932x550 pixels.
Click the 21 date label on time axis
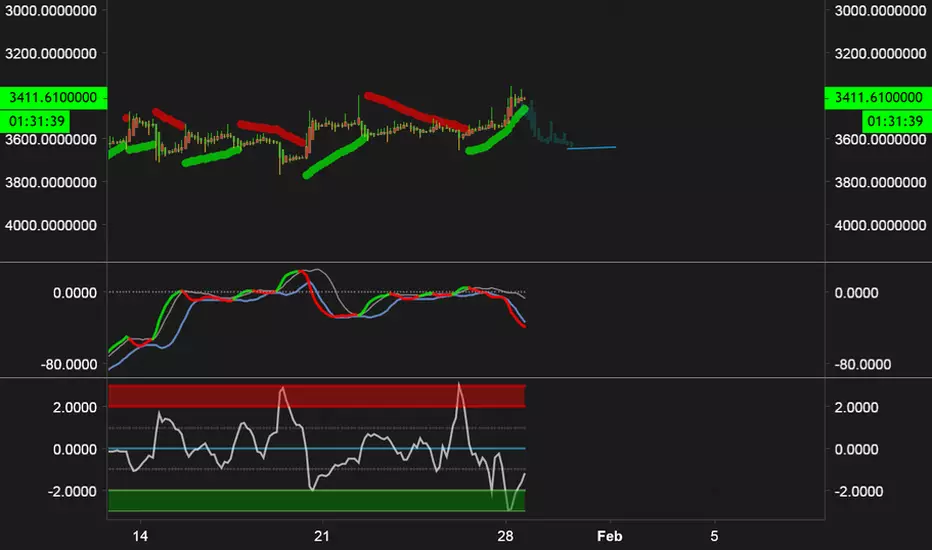click(322, 536)
